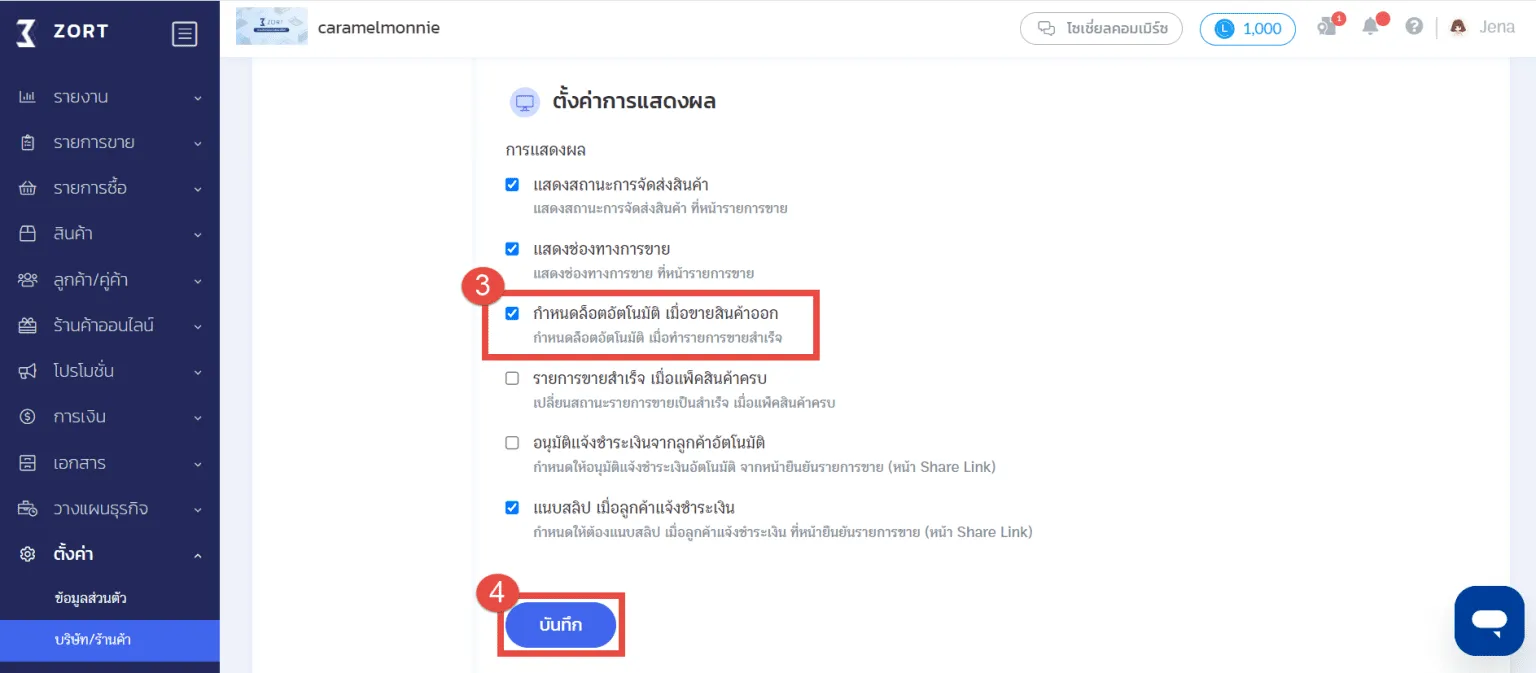
Task: Open the blue chat support widget
Action: (1489, 620)
